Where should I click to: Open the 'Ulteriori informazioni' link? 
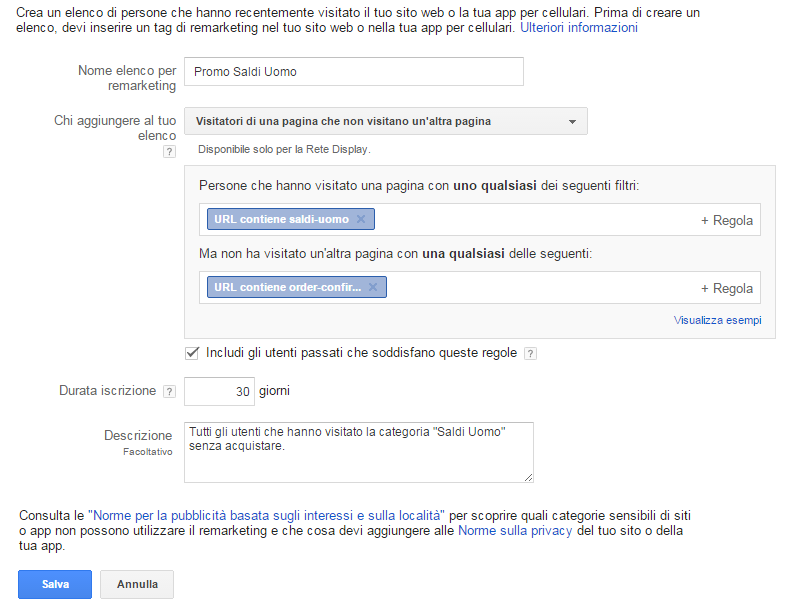point(579,28)
